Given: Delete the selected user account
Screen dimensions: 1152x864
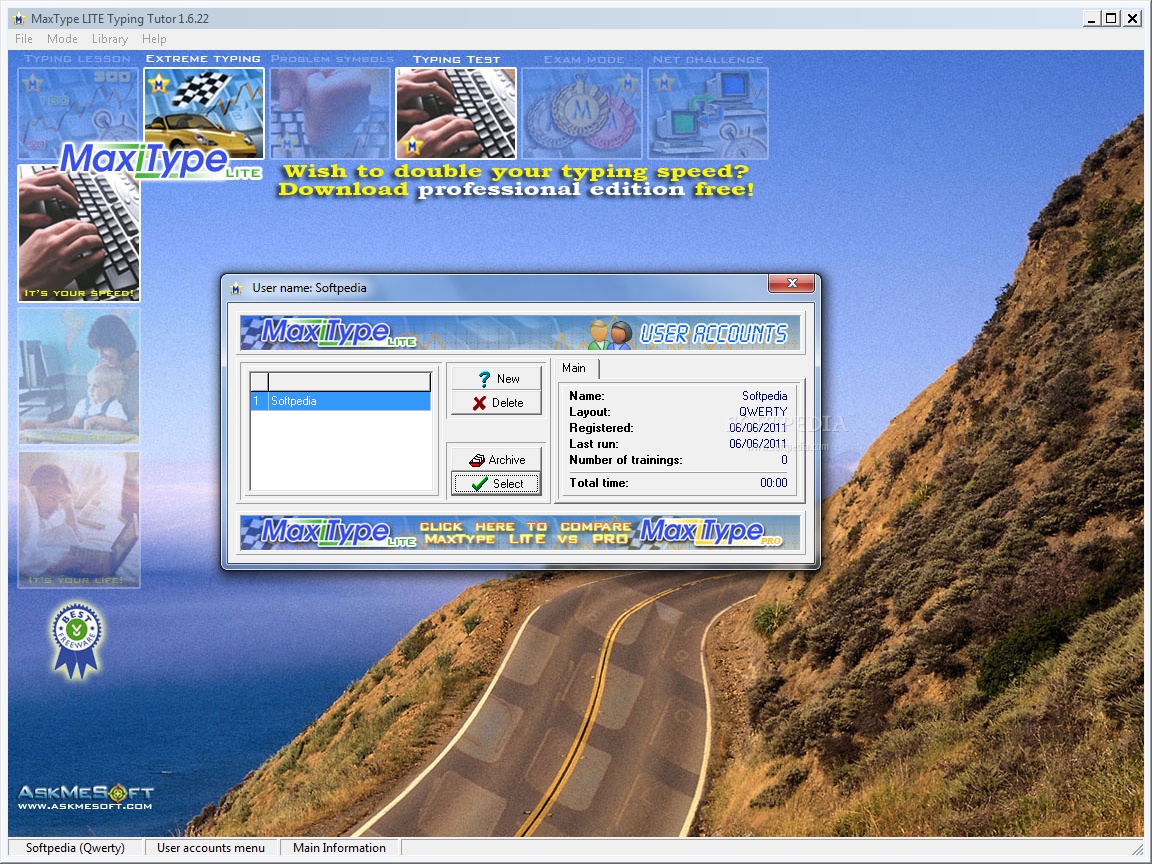Looking at the screenshot, I should coord(497,403).
